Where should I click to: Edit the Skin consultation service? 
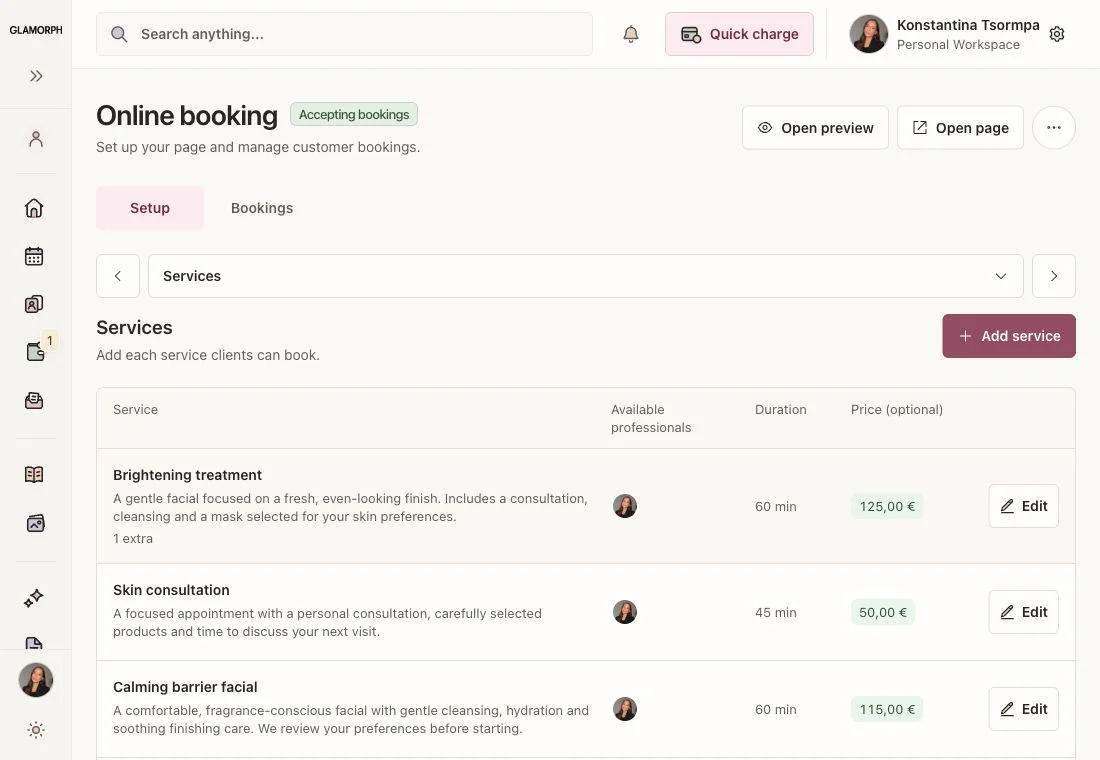coord(1024,612)
